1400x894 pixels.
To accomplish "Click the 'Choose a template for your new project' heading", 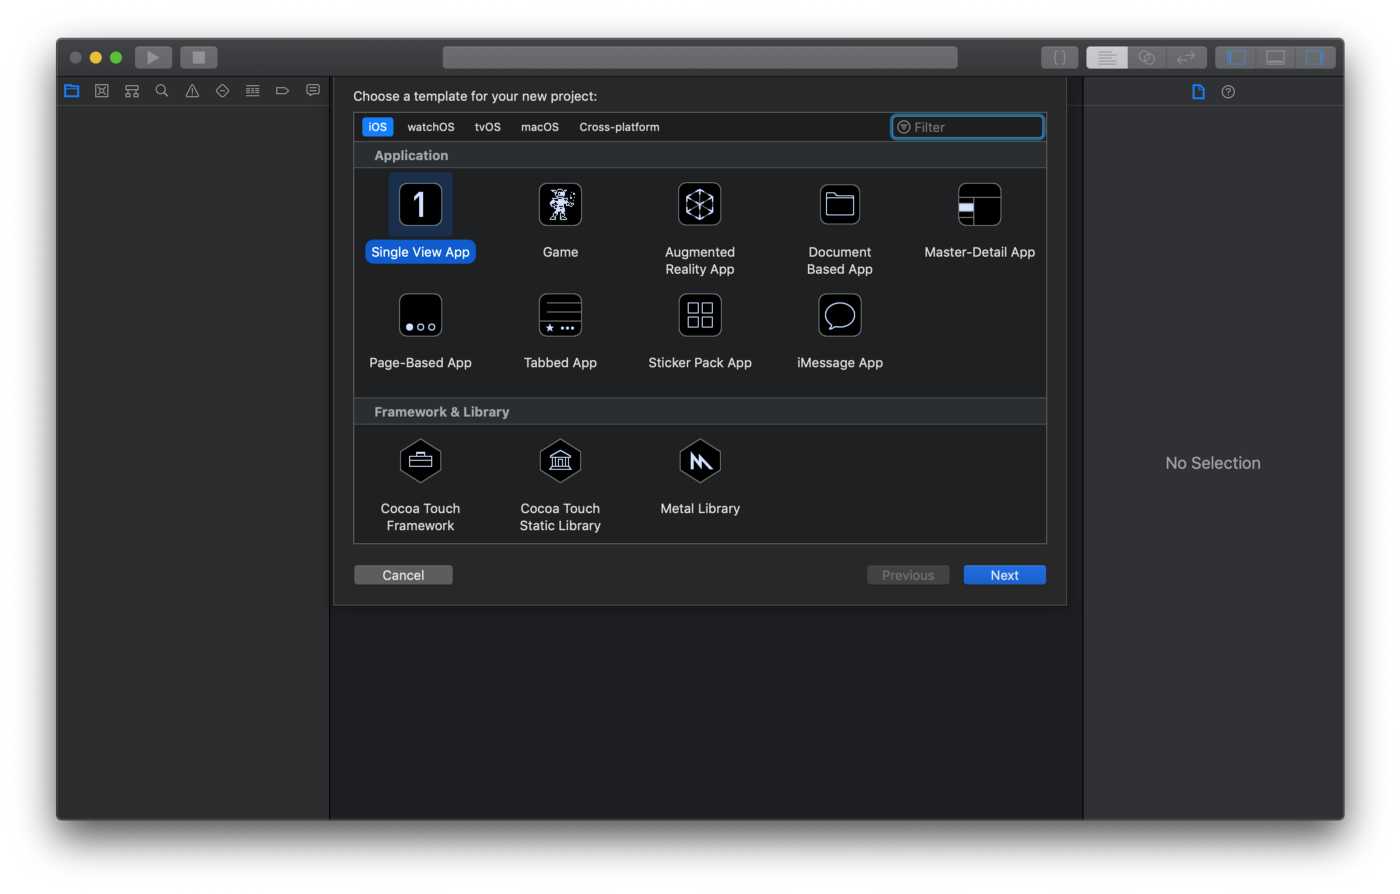I will point(475,96).
